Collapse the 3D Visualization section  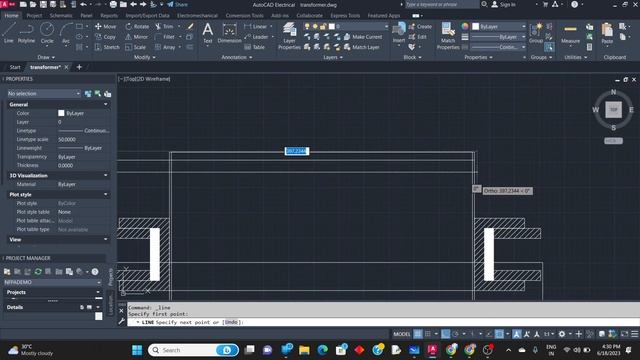pyautogui.click(x=106, y=176)
